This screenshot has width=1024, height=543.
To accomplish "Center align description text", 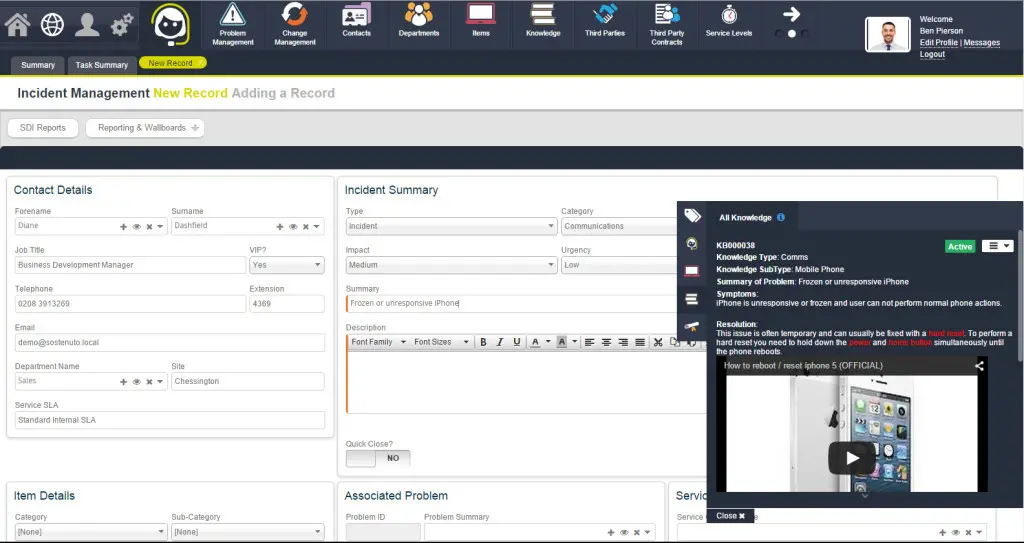I will coord(607,342).
